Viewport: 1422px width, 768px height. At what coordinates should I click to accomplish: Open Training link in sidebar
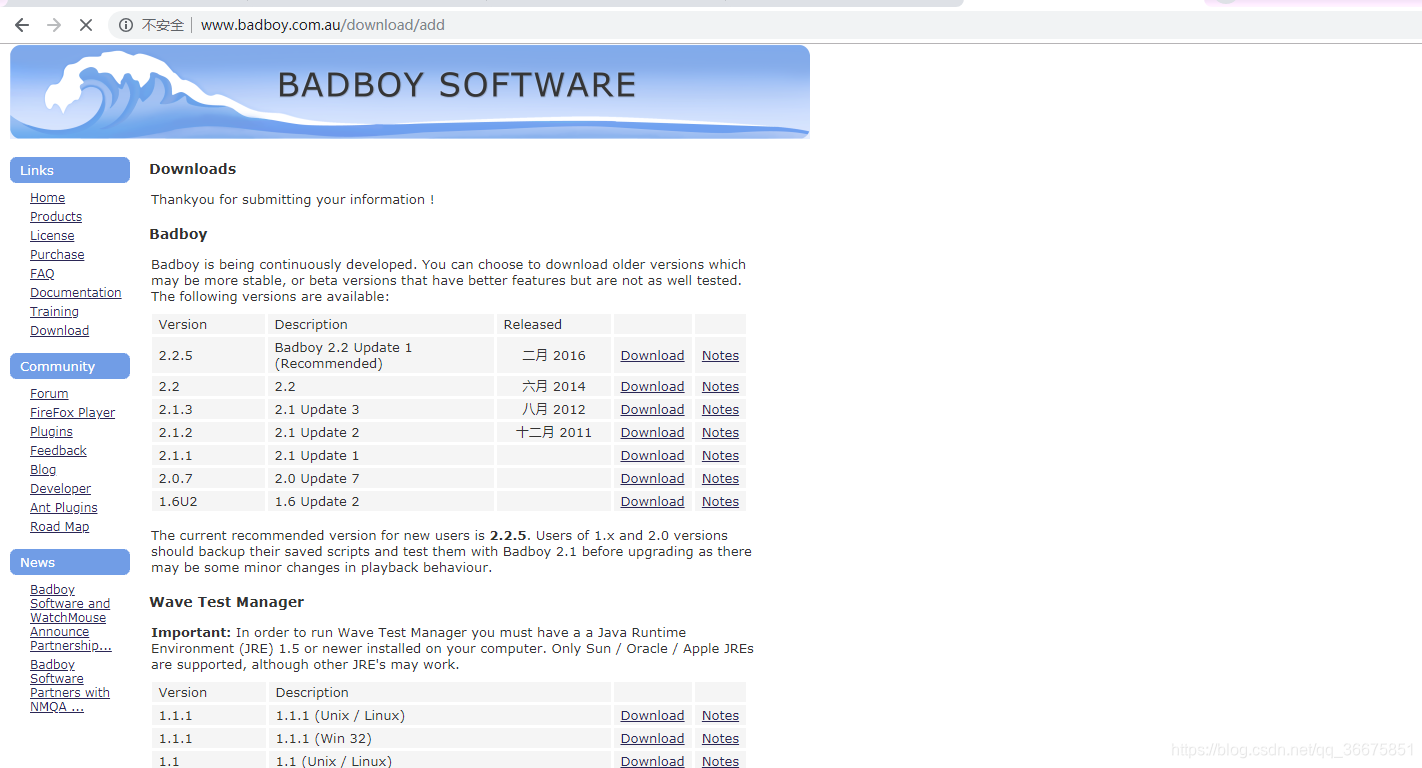pos(54,312)
